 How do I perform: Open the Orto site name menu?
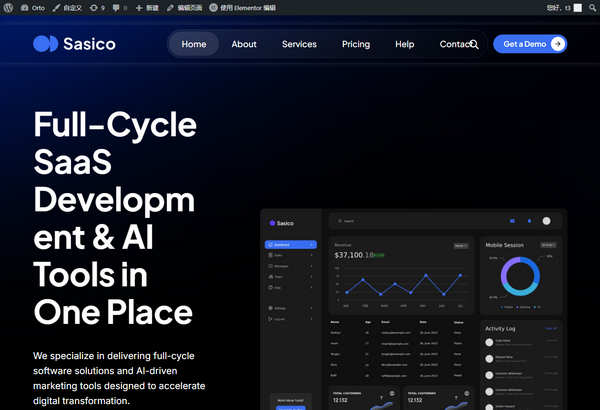click(33, 8)
